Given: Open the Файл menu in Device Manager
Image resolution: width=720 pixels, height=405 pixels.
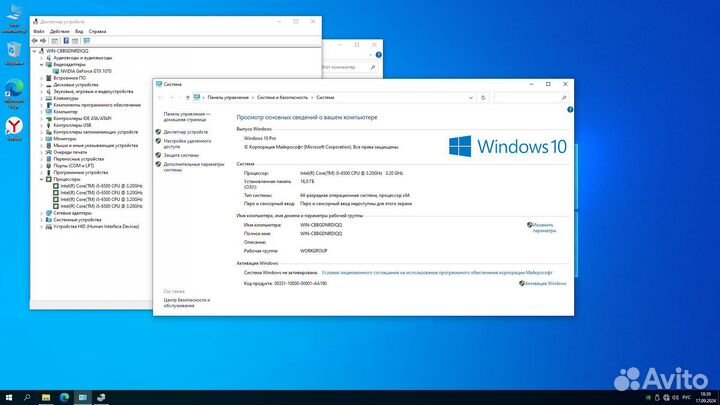Looking at the screenshot, I should (x=39, y=31).
